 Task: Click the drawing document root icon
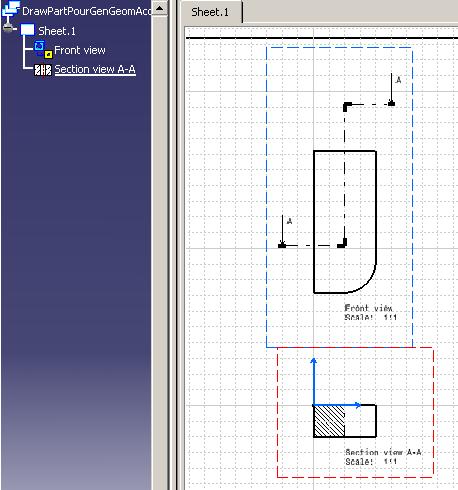pyautogui.click(x=11, y=9)
